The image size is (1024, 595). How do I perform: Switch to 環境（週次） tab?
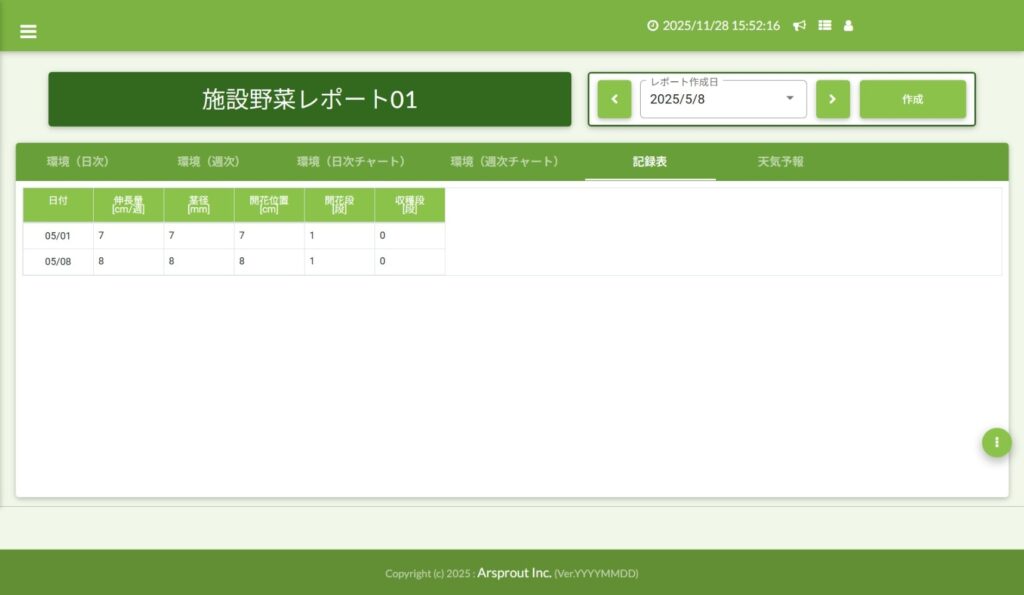(x=209, y=161)
